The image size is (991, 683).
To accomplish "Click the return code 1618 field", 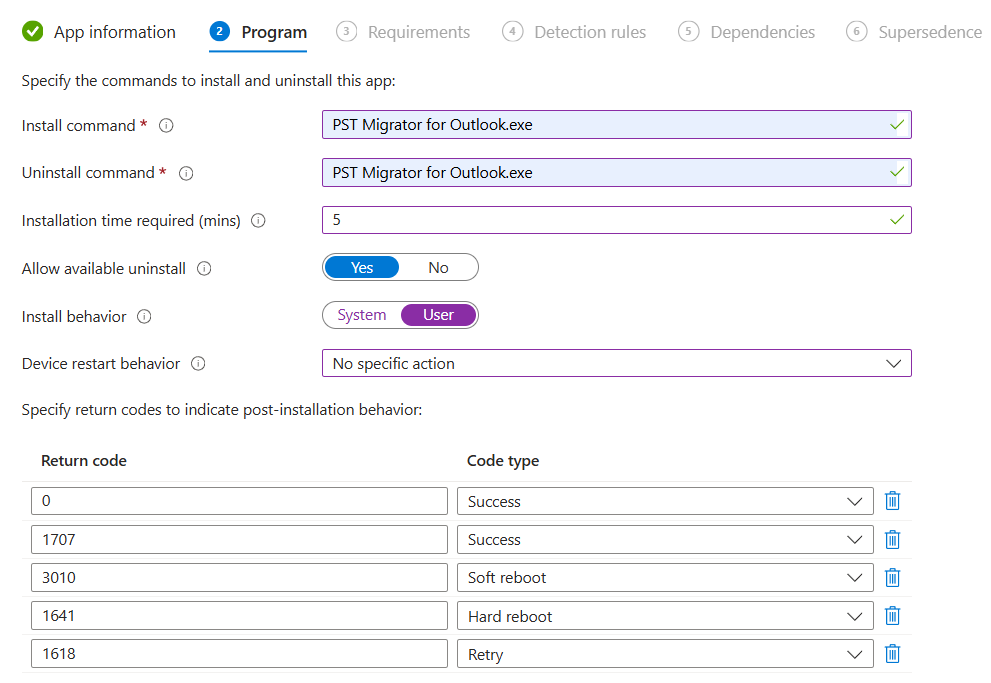I will point(239,653).
